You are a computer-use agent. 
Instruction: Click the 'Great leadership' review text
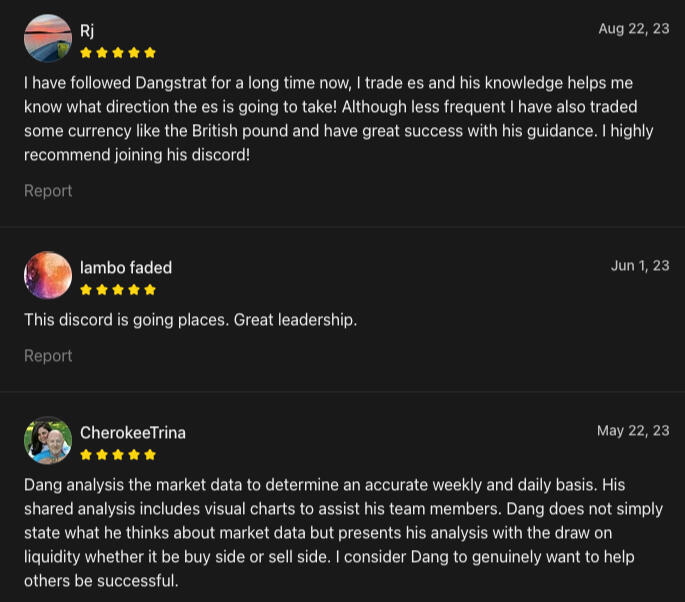[x=190, y=320]
